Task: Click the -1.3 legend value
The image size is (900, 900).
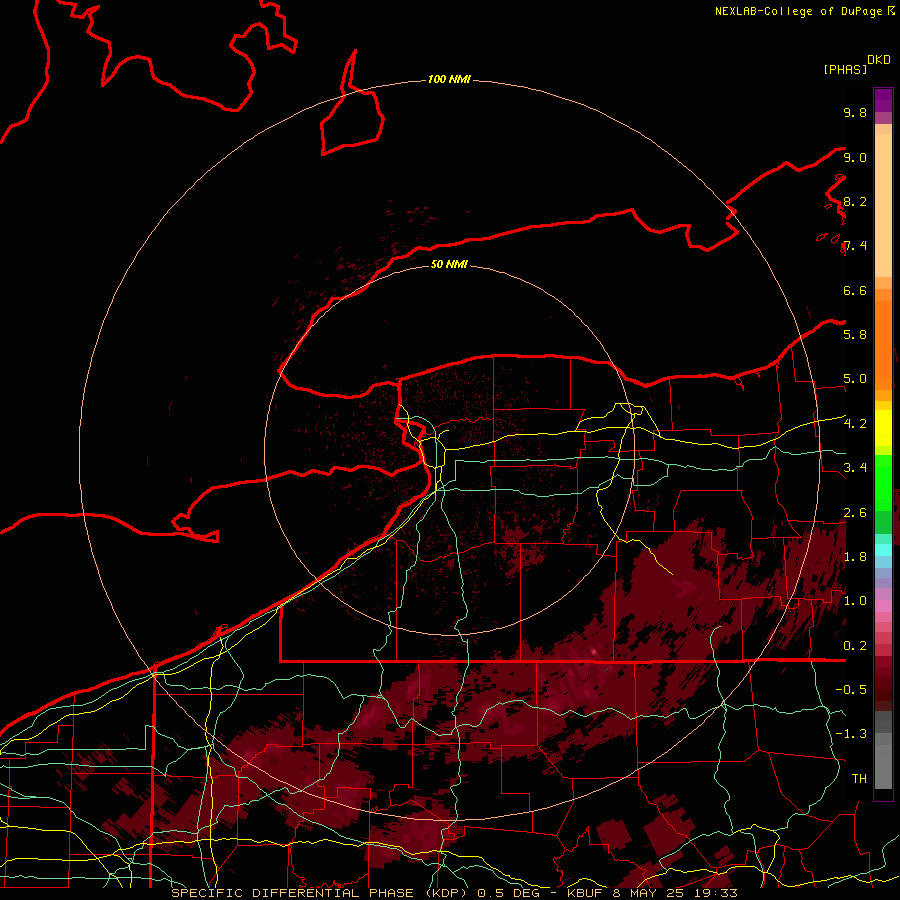Action: [851, 734]
